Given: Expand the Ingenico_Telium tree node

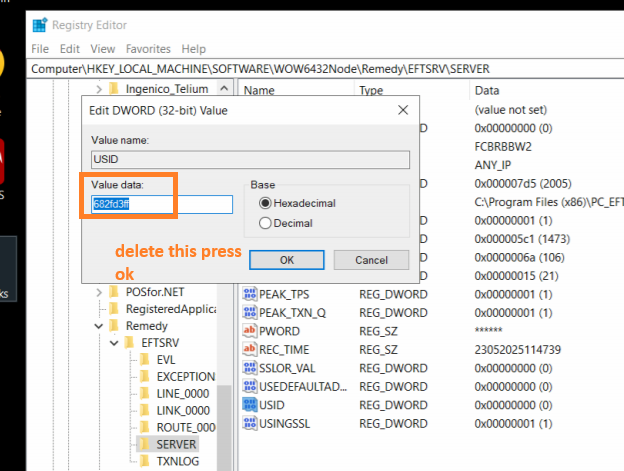Looking at the screenshot, I should (99, 89).
